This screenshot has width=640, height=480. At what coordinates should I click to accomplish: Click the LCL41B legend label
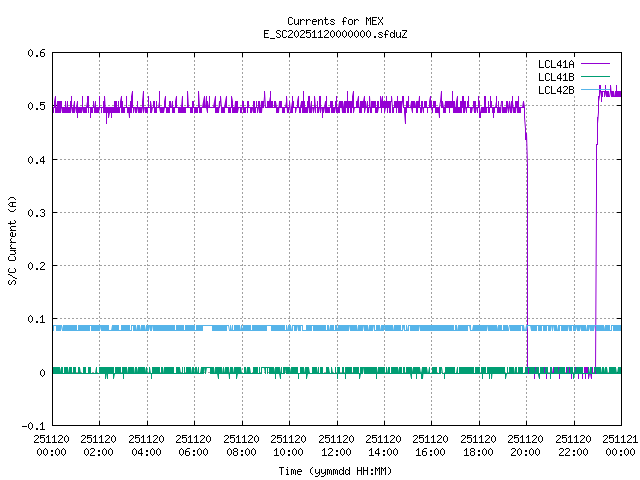(x=555, y=76)
